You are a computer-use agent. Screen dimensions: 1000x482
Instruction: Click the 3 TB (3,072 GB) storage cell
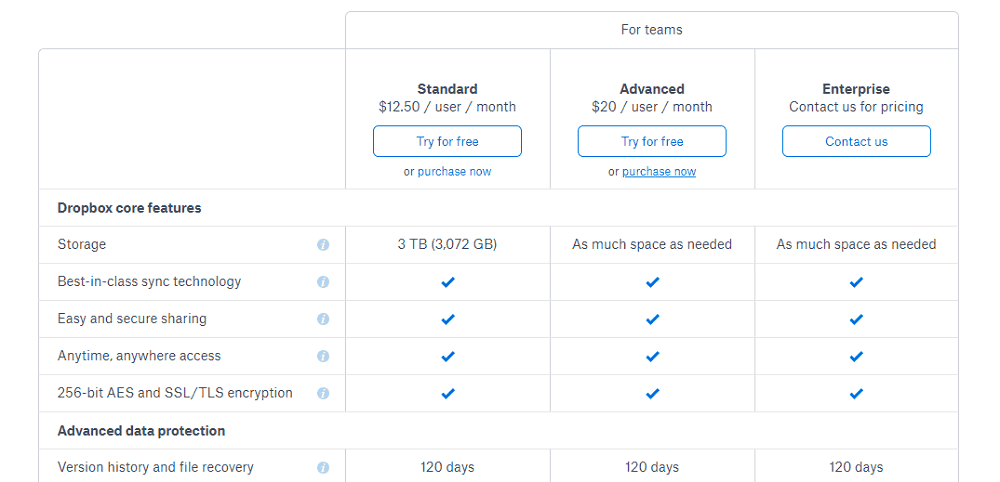(x=447, y=244)
